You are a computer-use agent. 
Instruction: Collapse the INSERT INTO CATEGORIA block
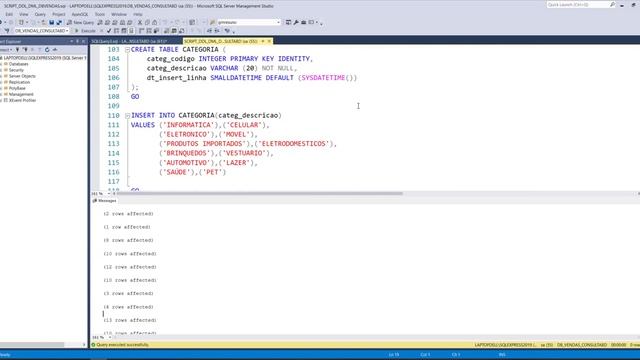[x=127, y=116]
